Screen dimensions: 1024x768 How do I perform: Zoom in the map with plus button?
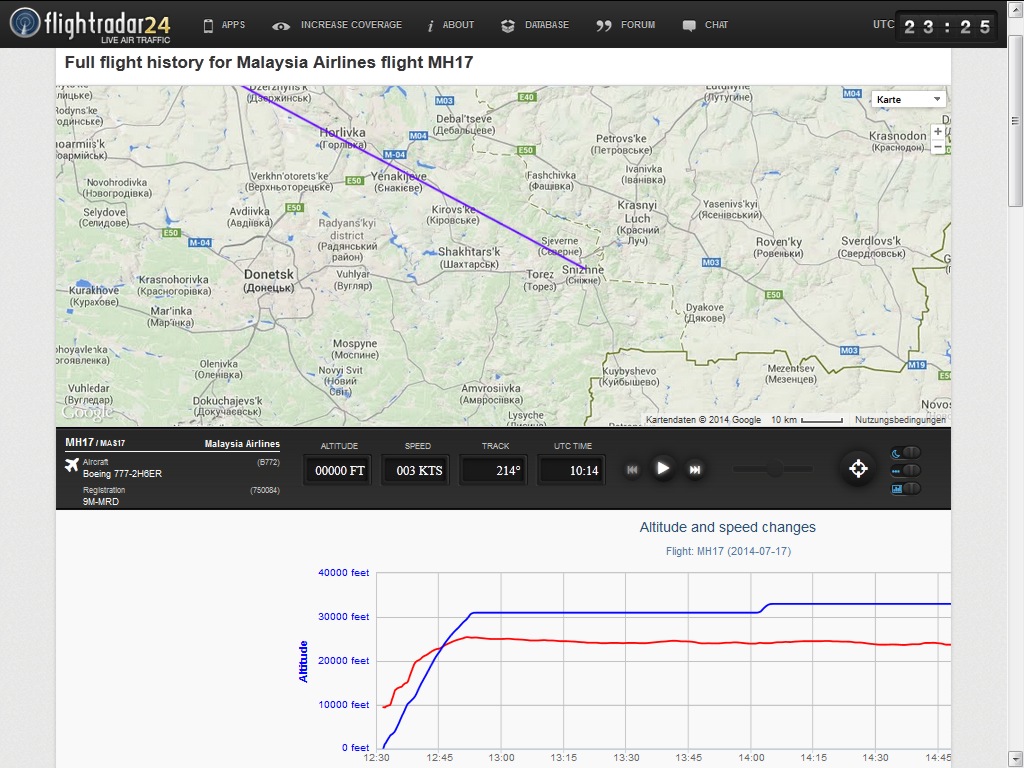point(937,131)
